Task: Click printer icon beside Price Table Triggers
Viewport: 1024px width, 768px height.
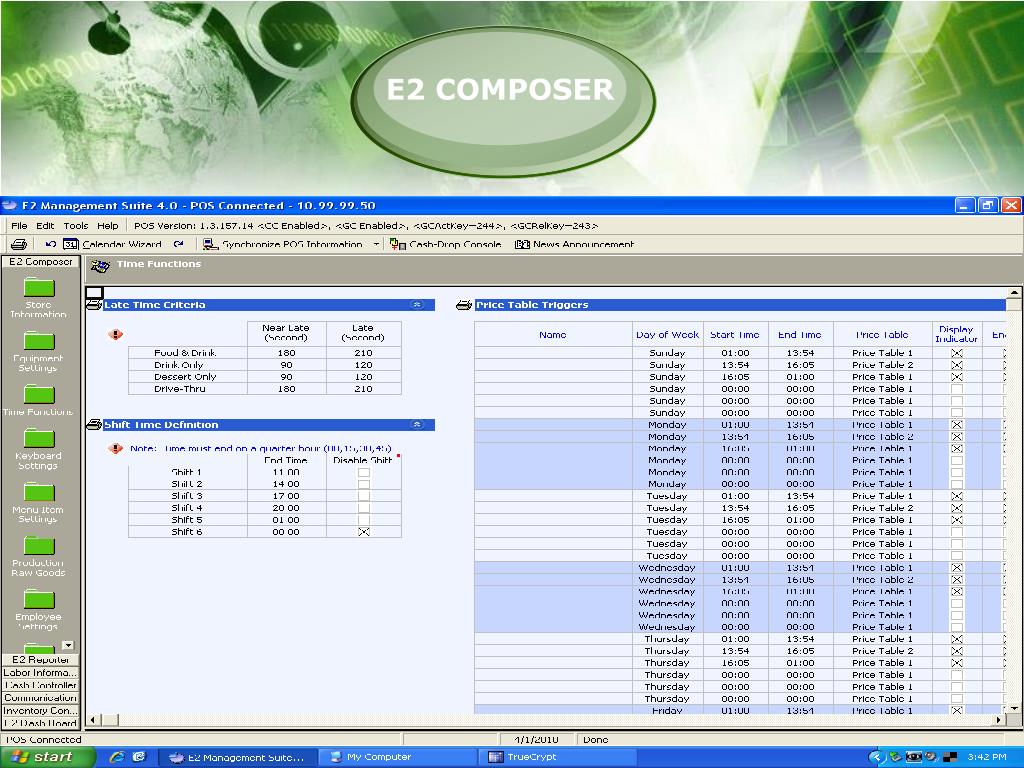Action: (x=464, y=305)
